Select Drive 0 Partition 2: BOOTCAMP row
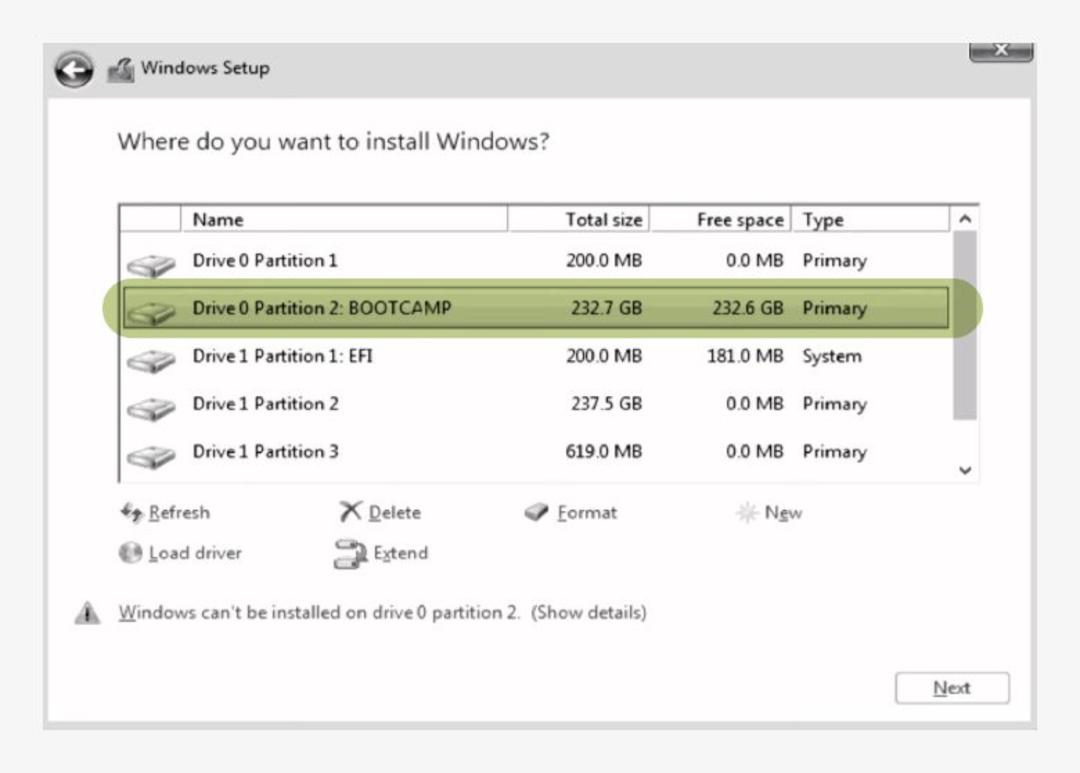The width and height of the screenshot is (1080, 773). click(x=536, y=308)
